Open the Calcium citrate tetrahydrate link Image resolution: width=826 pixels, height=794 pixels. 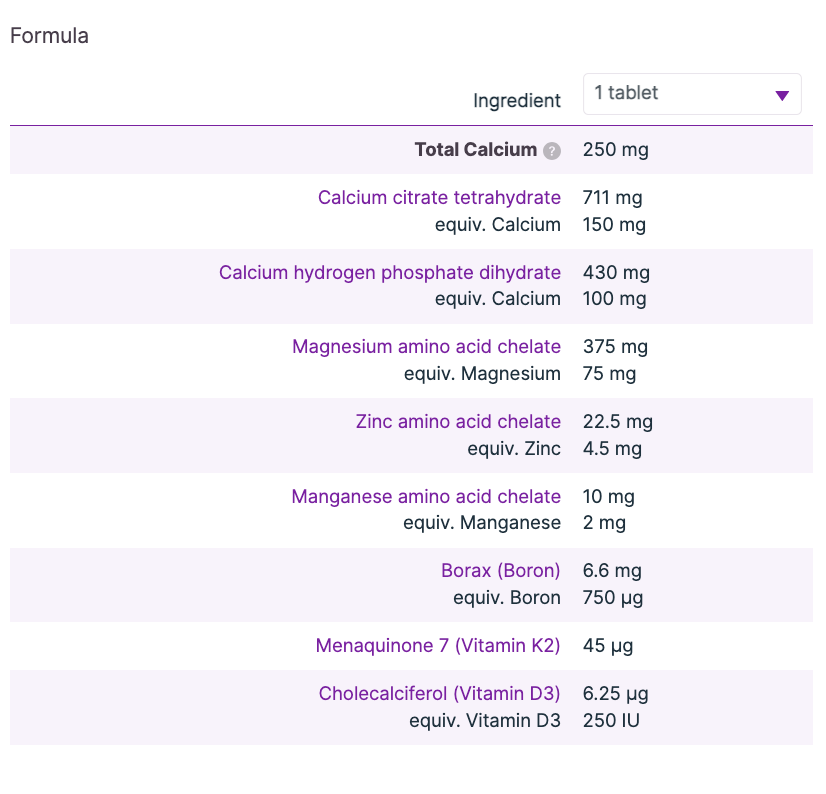(x=439, y=198)
